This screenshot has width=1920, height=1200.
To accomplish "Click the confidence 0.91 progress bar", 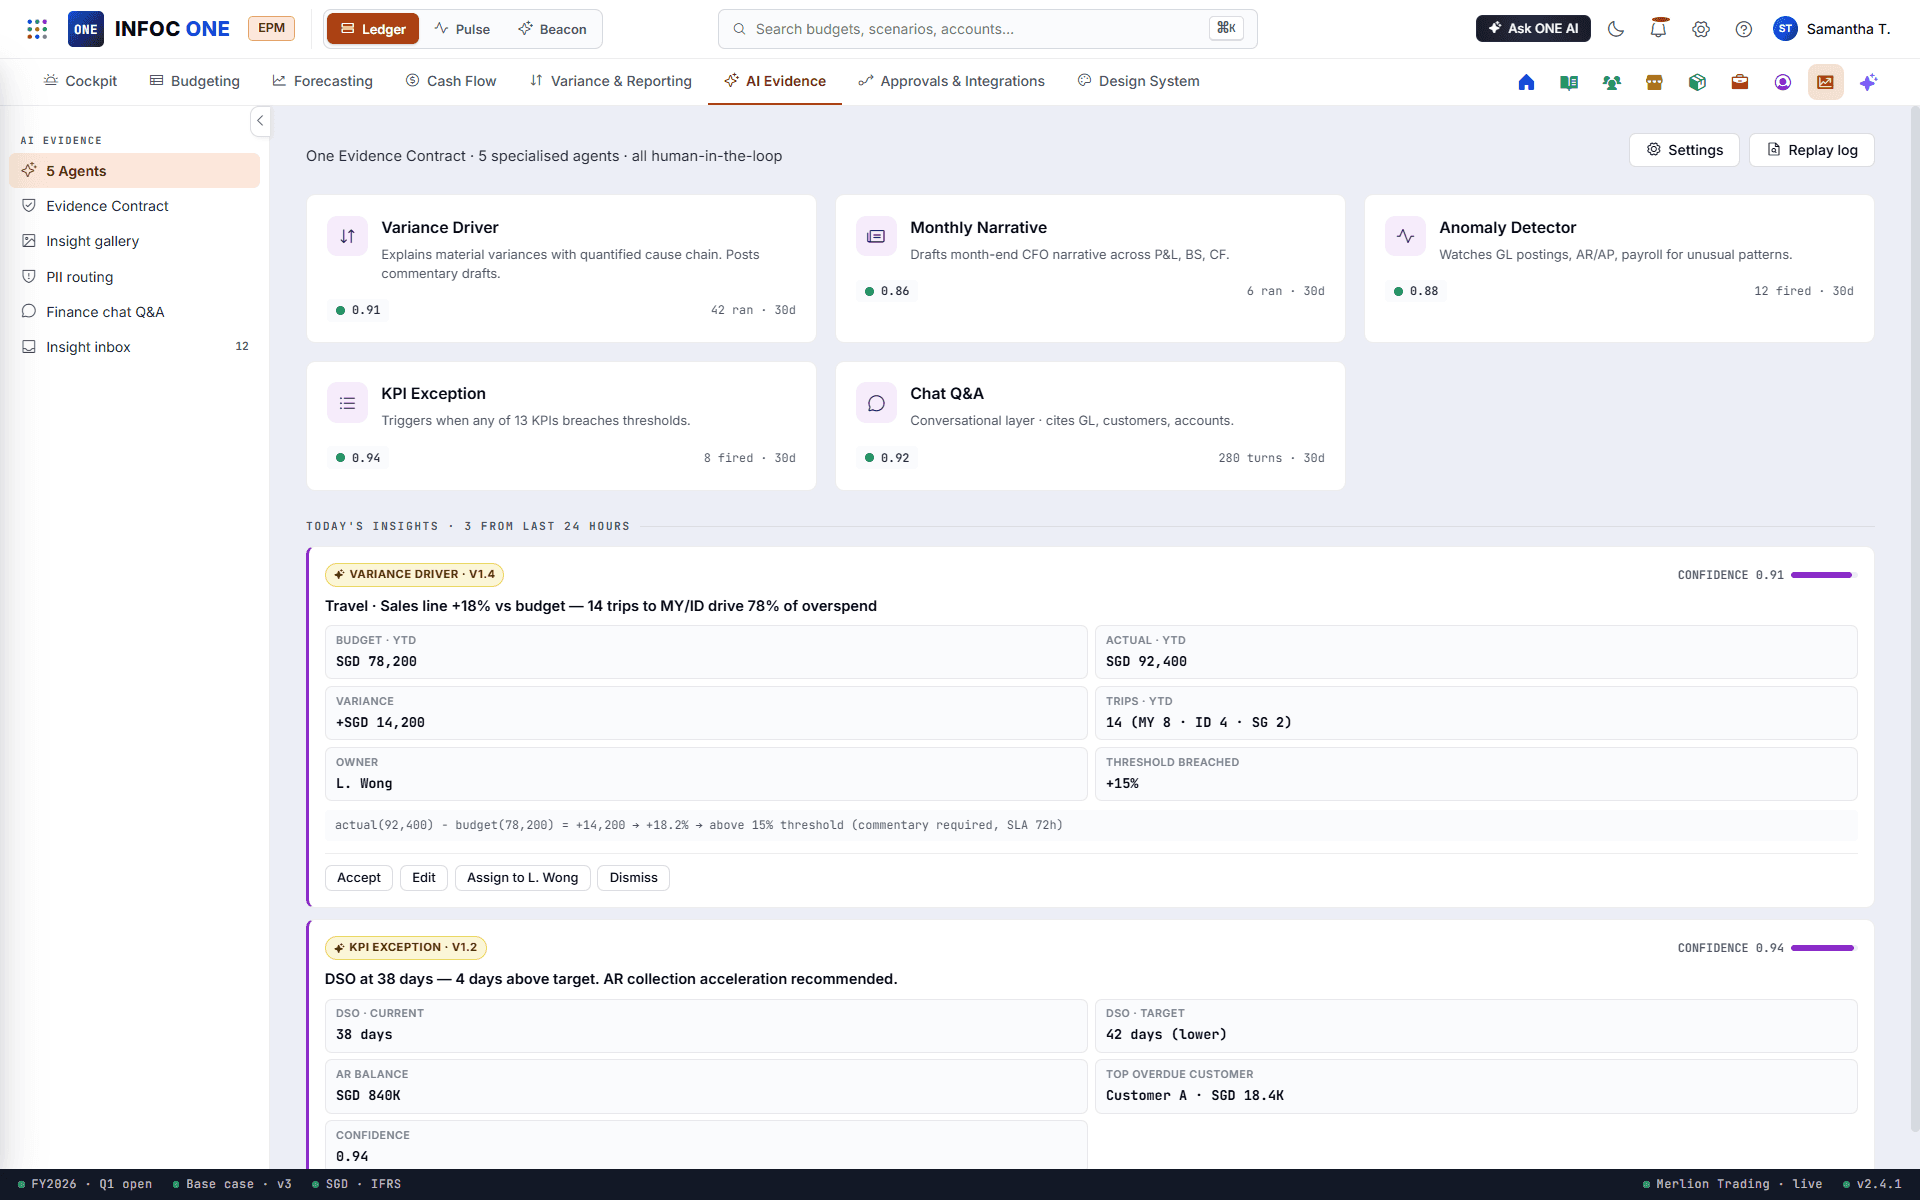I will point(1823,575).
